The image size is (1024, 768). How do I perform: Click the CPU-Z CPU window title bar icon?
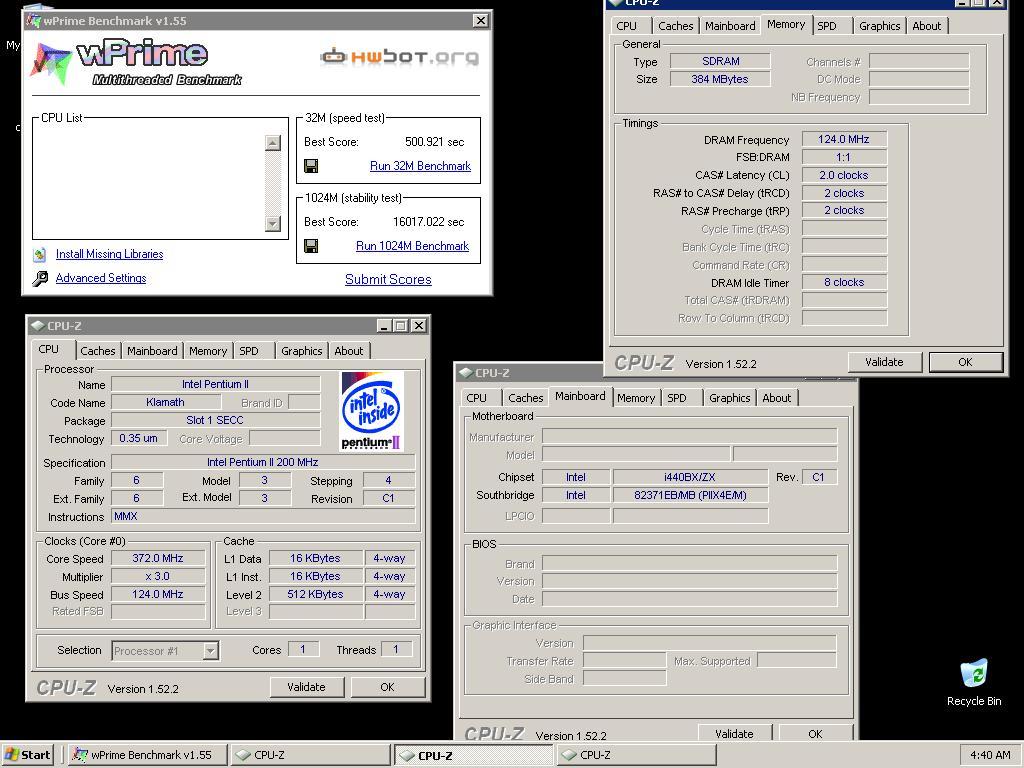37,326
